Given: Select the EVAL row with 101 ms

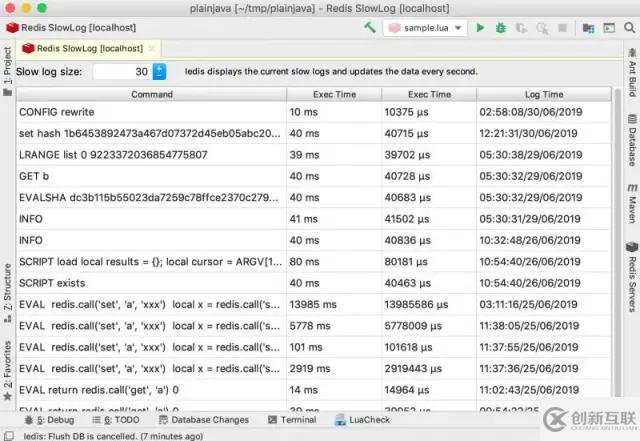Looking at the screenshot, I should tap(314, 347).
